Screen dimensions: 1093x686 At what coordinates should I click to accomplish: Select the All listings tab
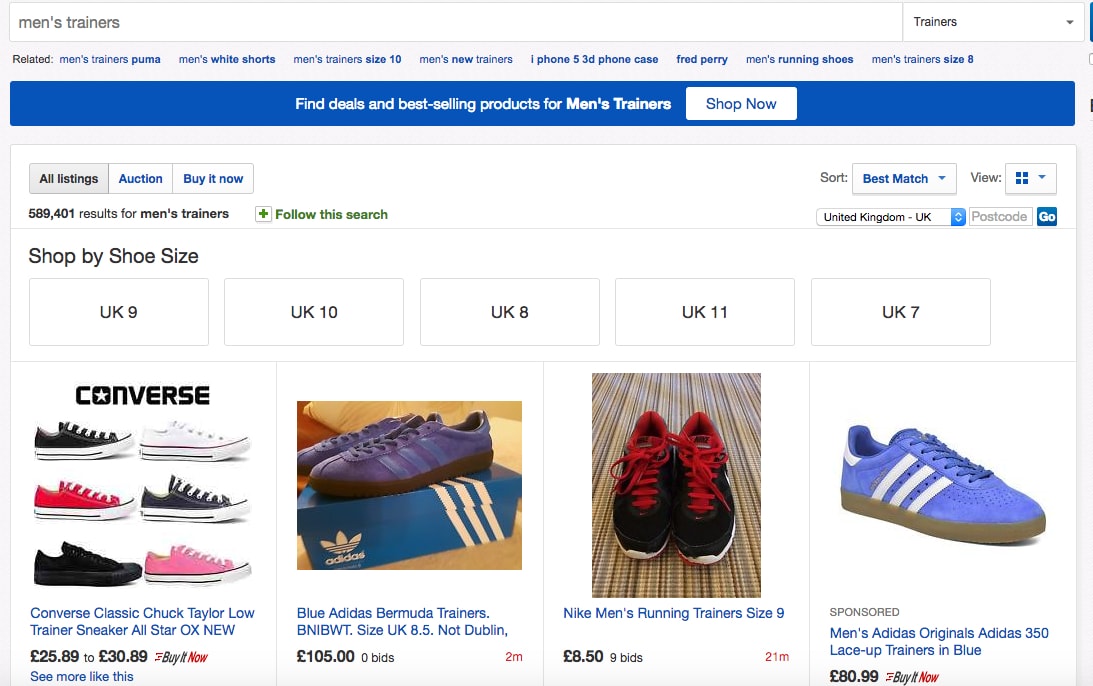point(69,178)
